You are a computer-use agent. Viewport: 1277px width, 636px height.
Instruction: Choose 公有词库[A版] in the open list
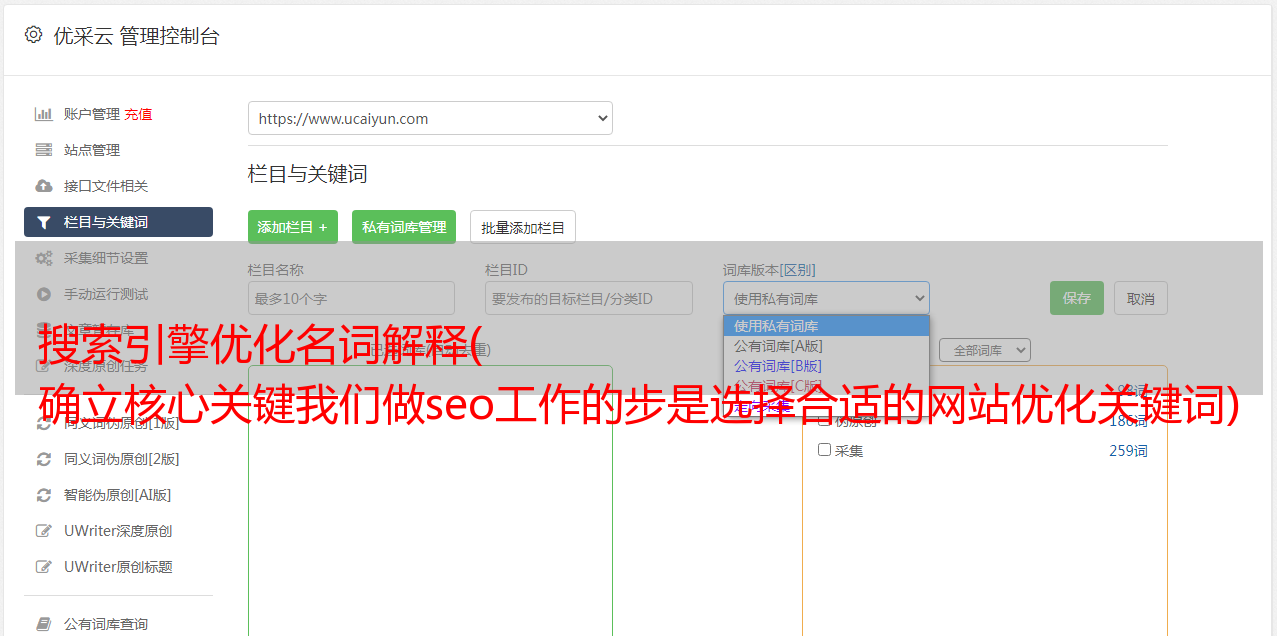[x=826, y=346]
